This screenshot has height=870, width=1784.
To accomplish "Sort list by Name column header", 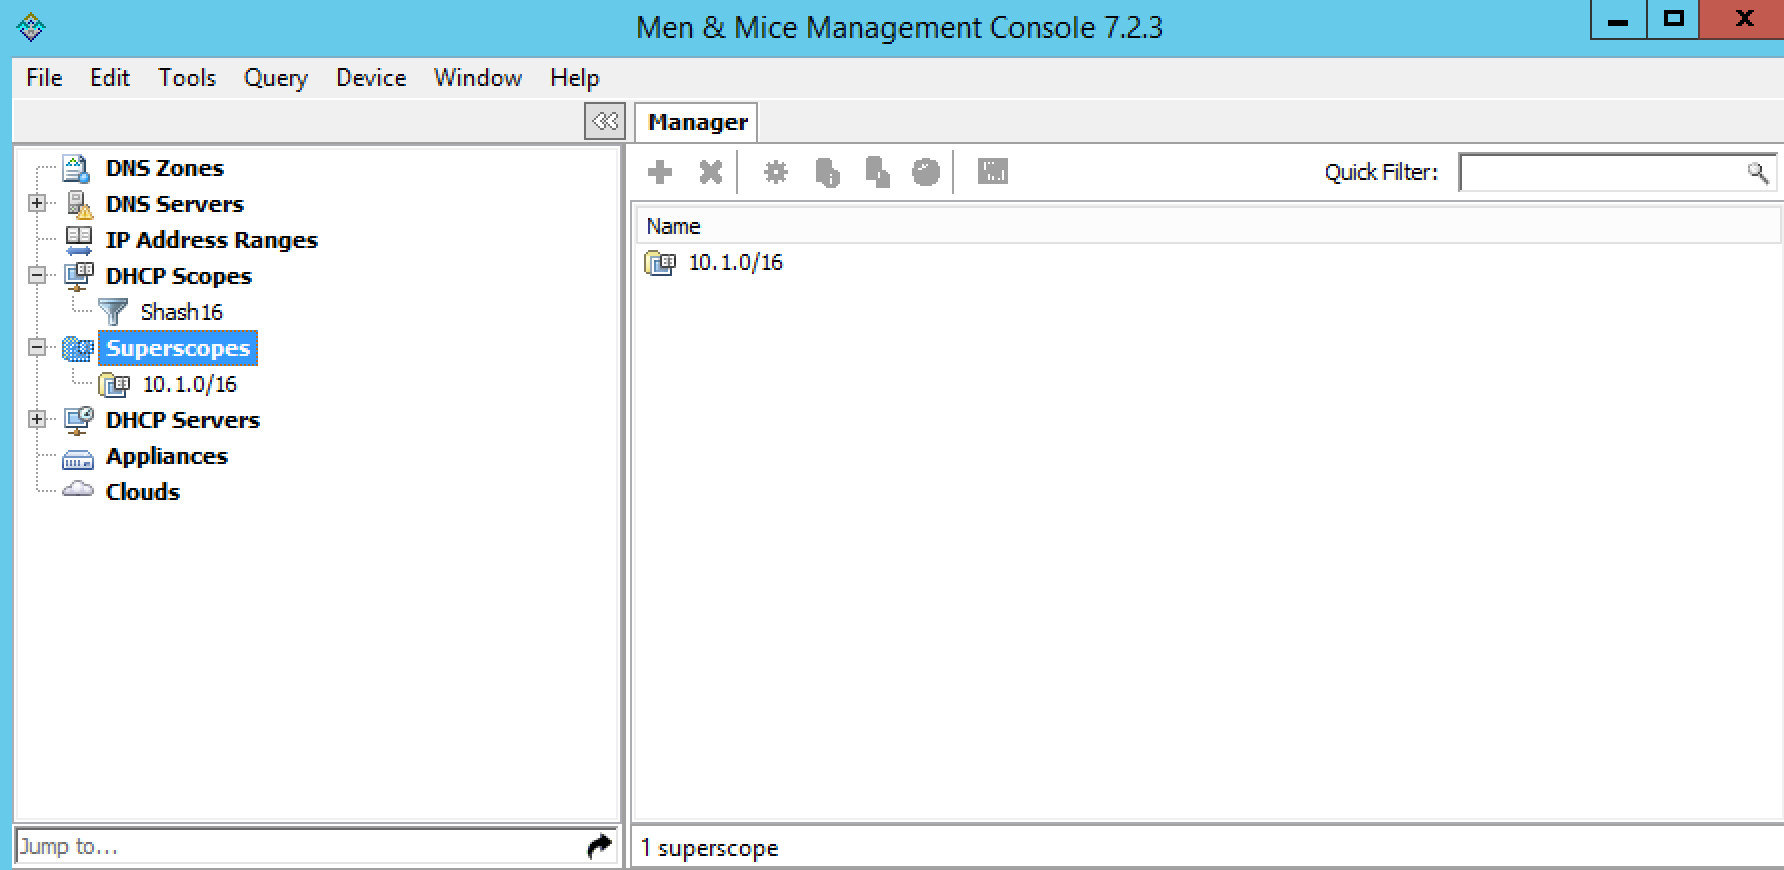I will [x=673, y=227].
